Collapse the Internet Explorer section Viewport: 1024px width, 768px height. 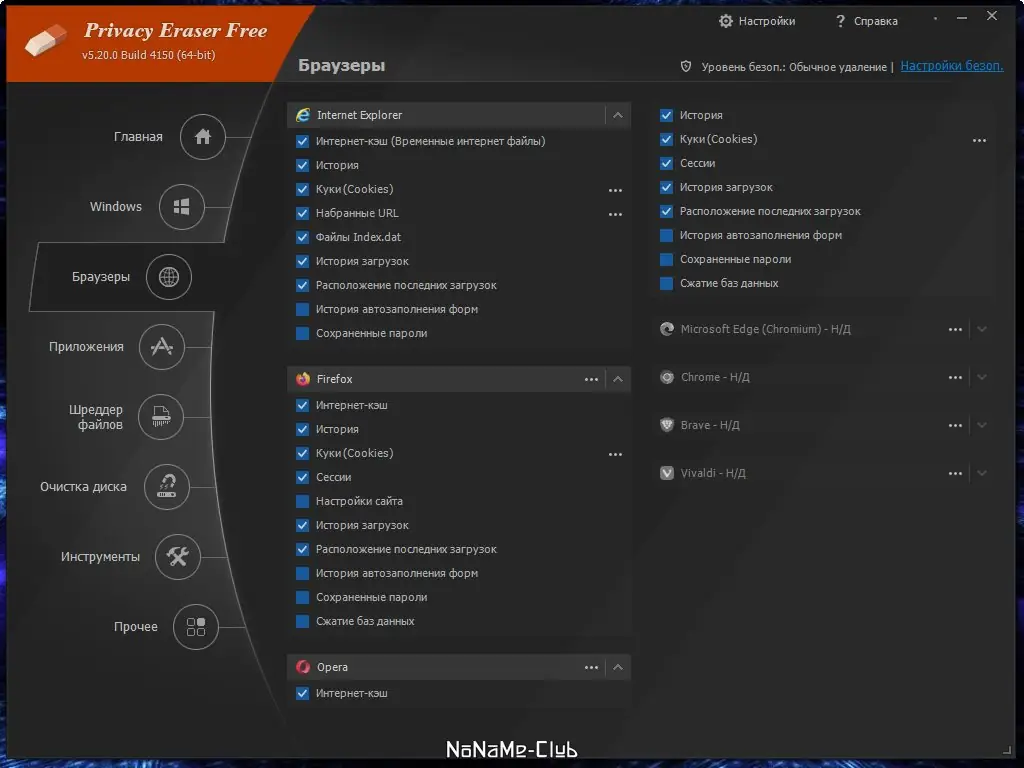pos(618,115)
